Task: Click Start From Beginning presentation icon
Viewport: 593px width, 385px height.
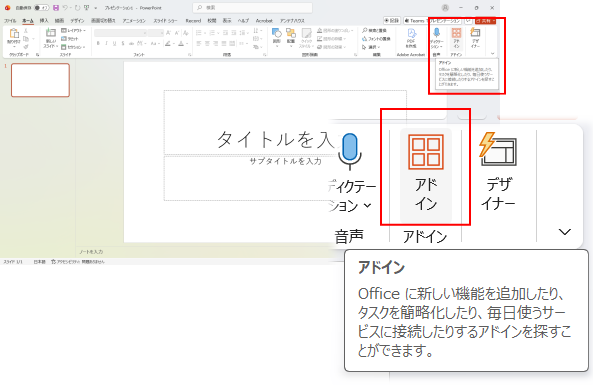Action: pos(86,8)
